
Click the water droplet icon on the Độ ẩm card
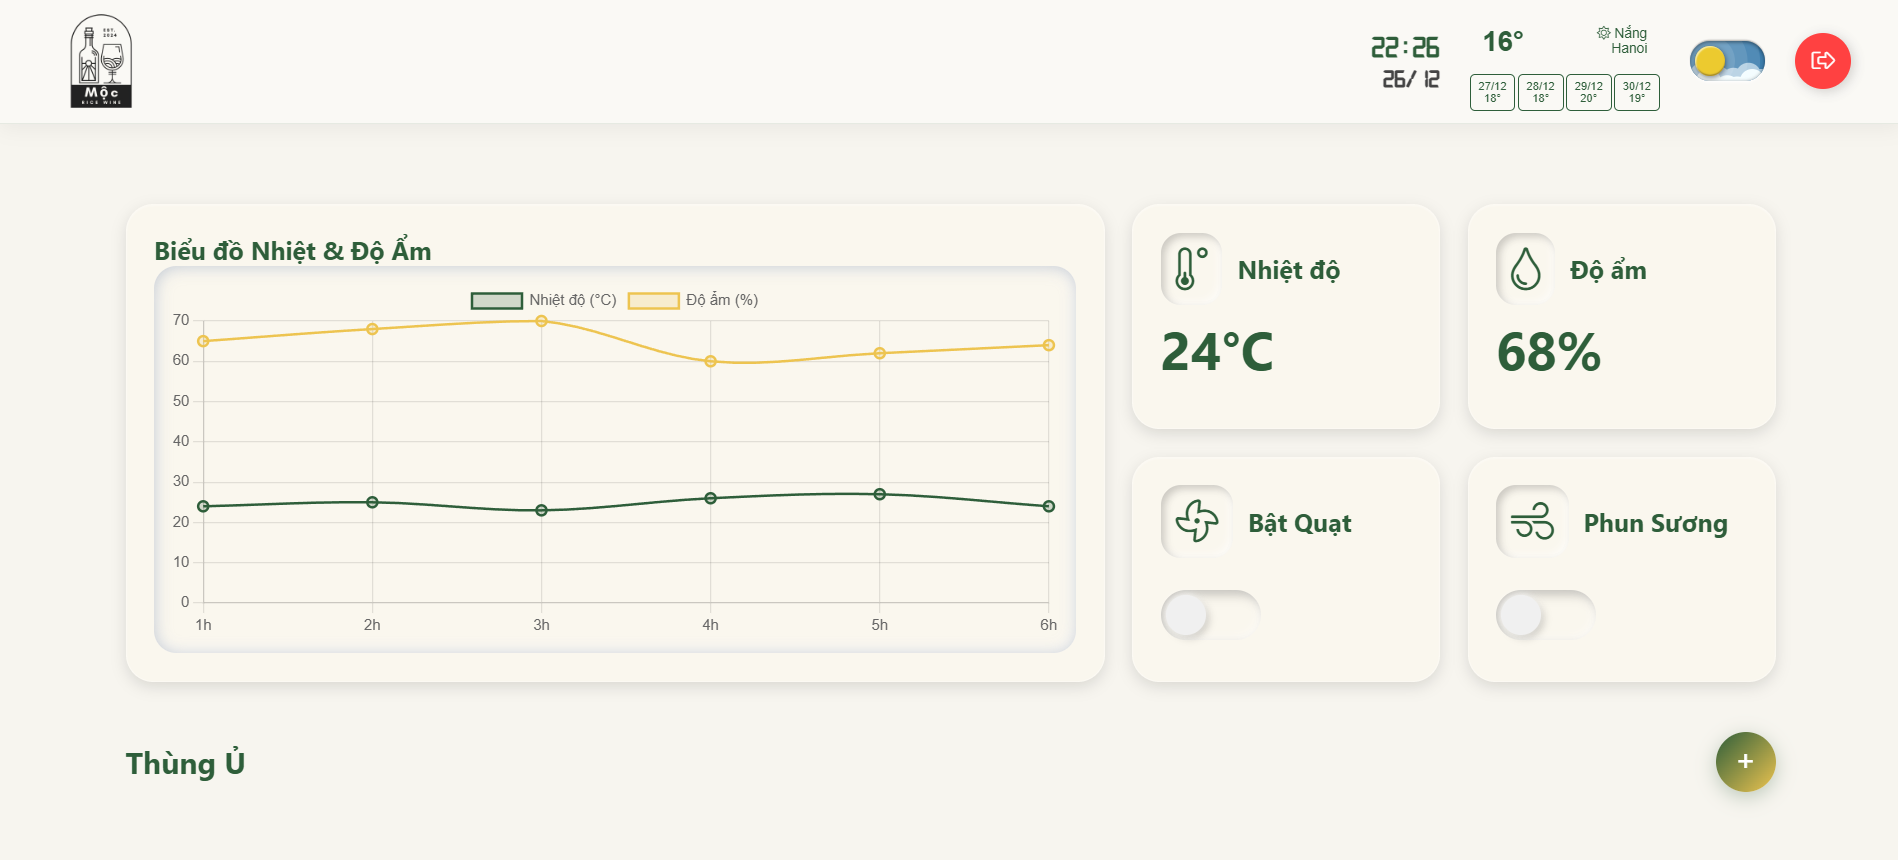(x=1527, y=269)
